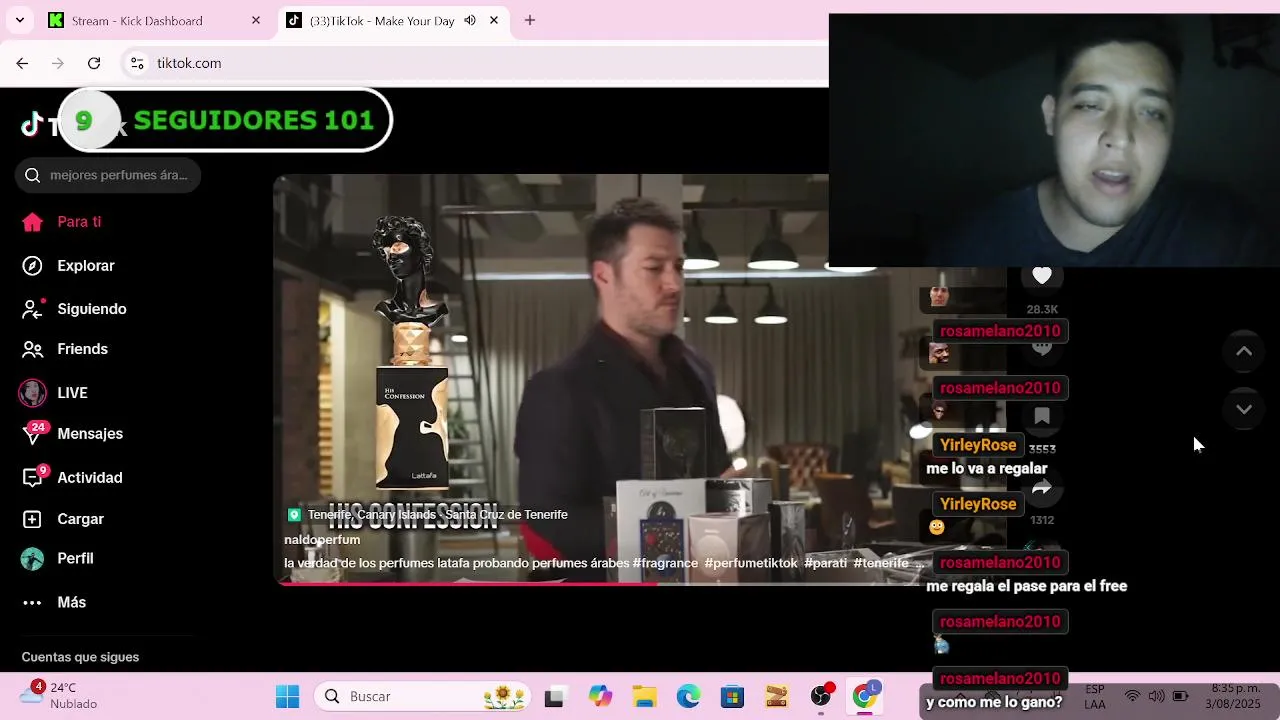This screenshot has height=720, width=1280.
Task: Share the video with arrow icon
Action: click(1042, 488)
